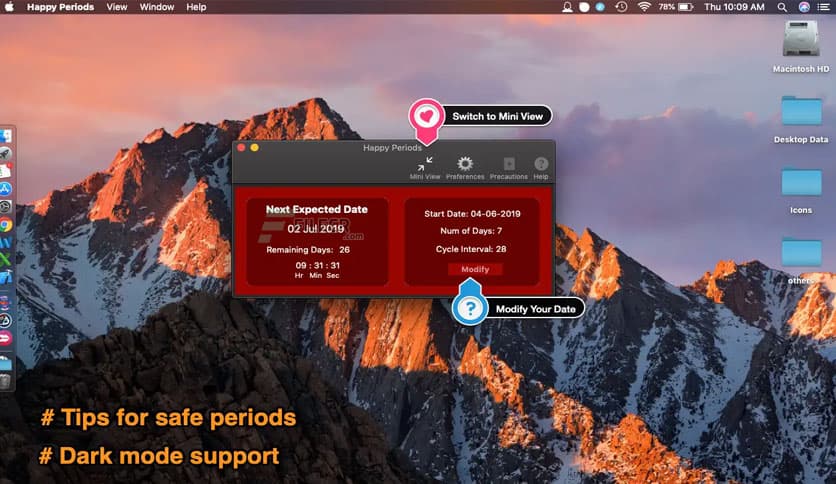This screenshot has width=836, height=484.
Task: Open the View menu
Action: click(117, 7)
